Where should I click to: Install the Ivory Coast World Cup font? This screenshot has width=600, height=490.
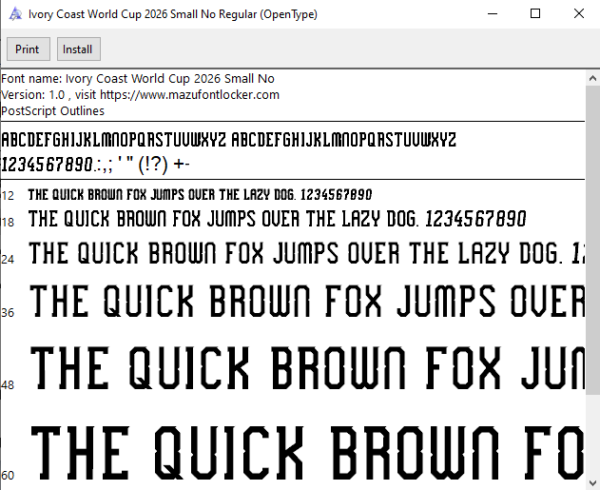[79, 49]
